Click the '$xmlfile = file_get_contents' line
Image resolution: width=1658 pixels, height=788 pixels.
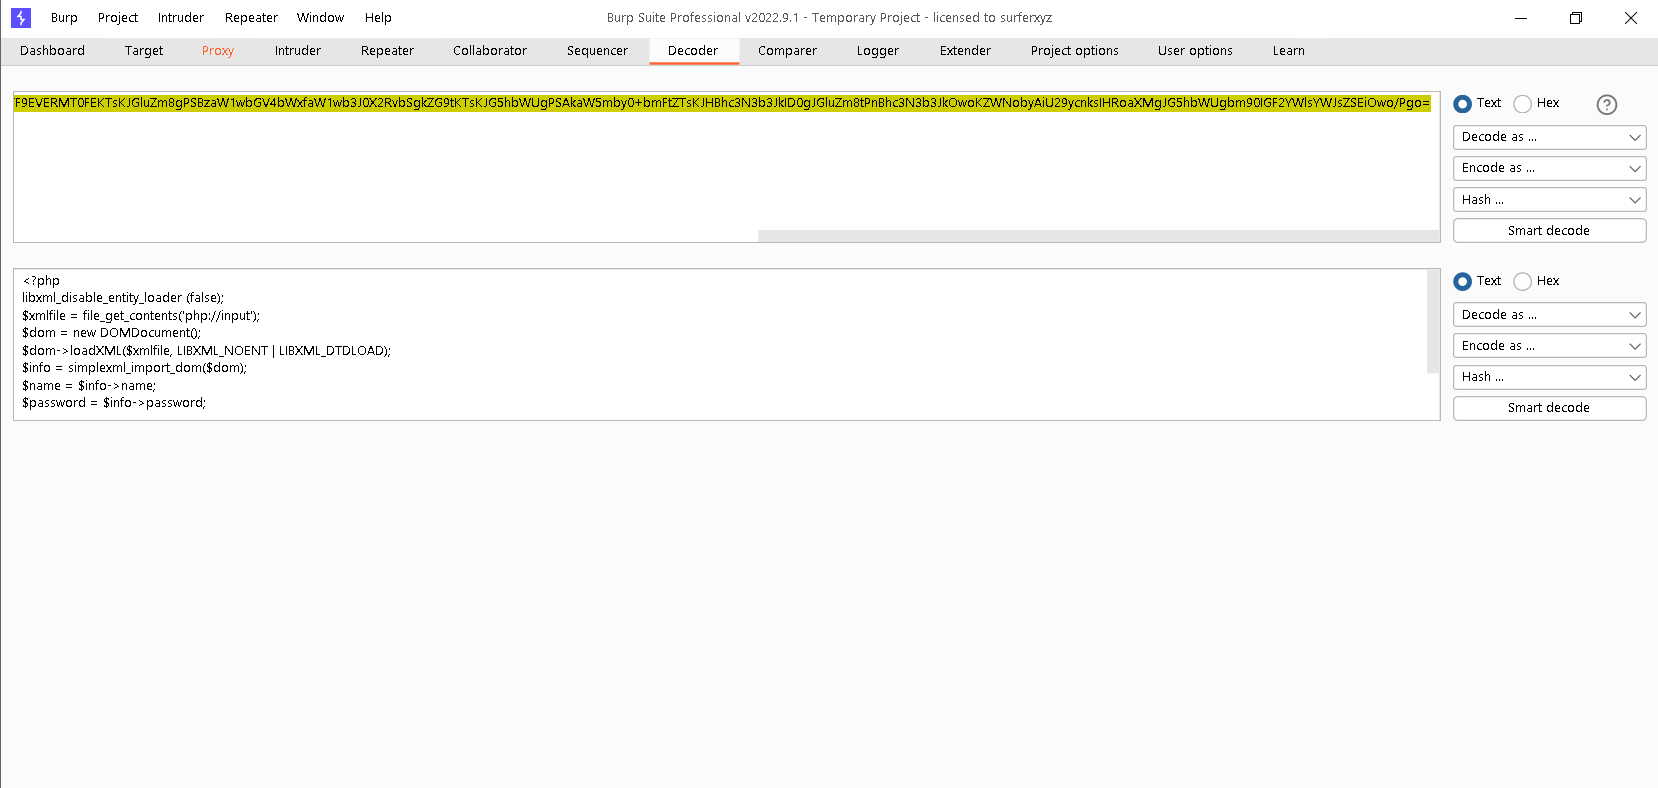coord(141,316)
